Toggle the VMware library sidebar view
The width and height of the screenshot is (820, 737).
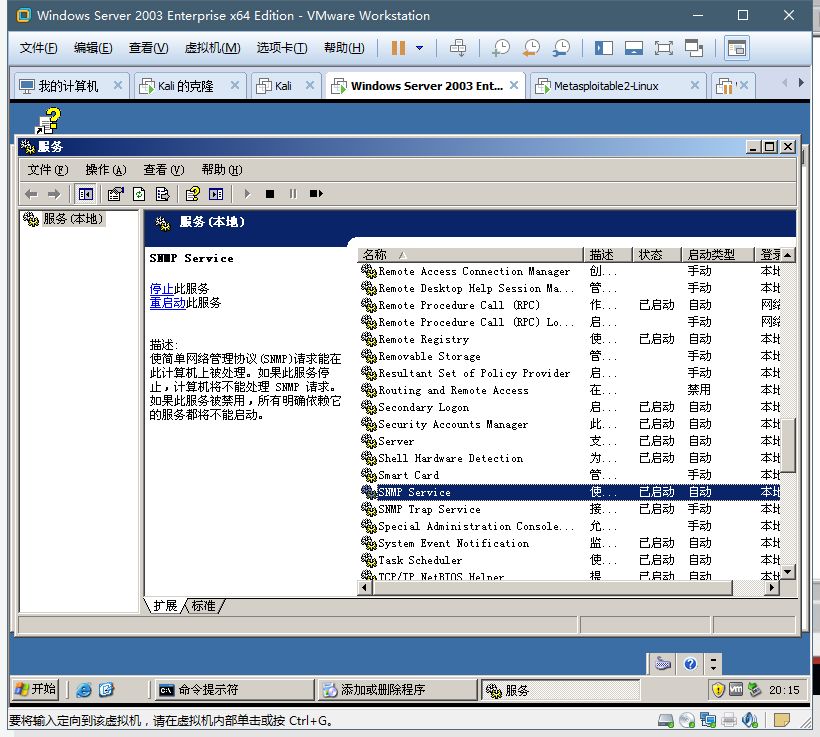[x=603, y=48]
